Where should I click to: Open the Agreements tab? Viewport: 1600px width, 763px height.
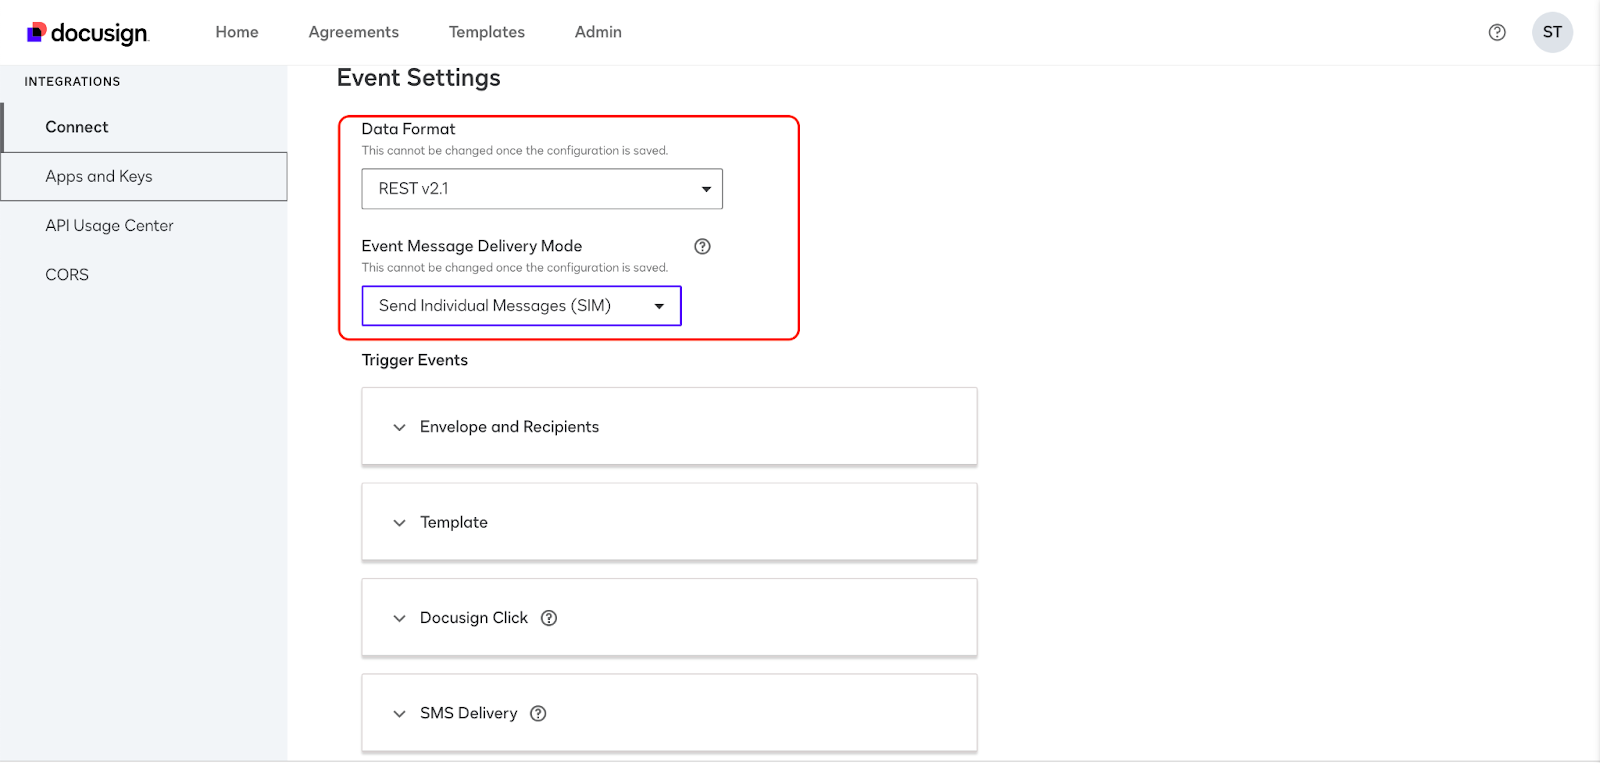click(353, 32)
